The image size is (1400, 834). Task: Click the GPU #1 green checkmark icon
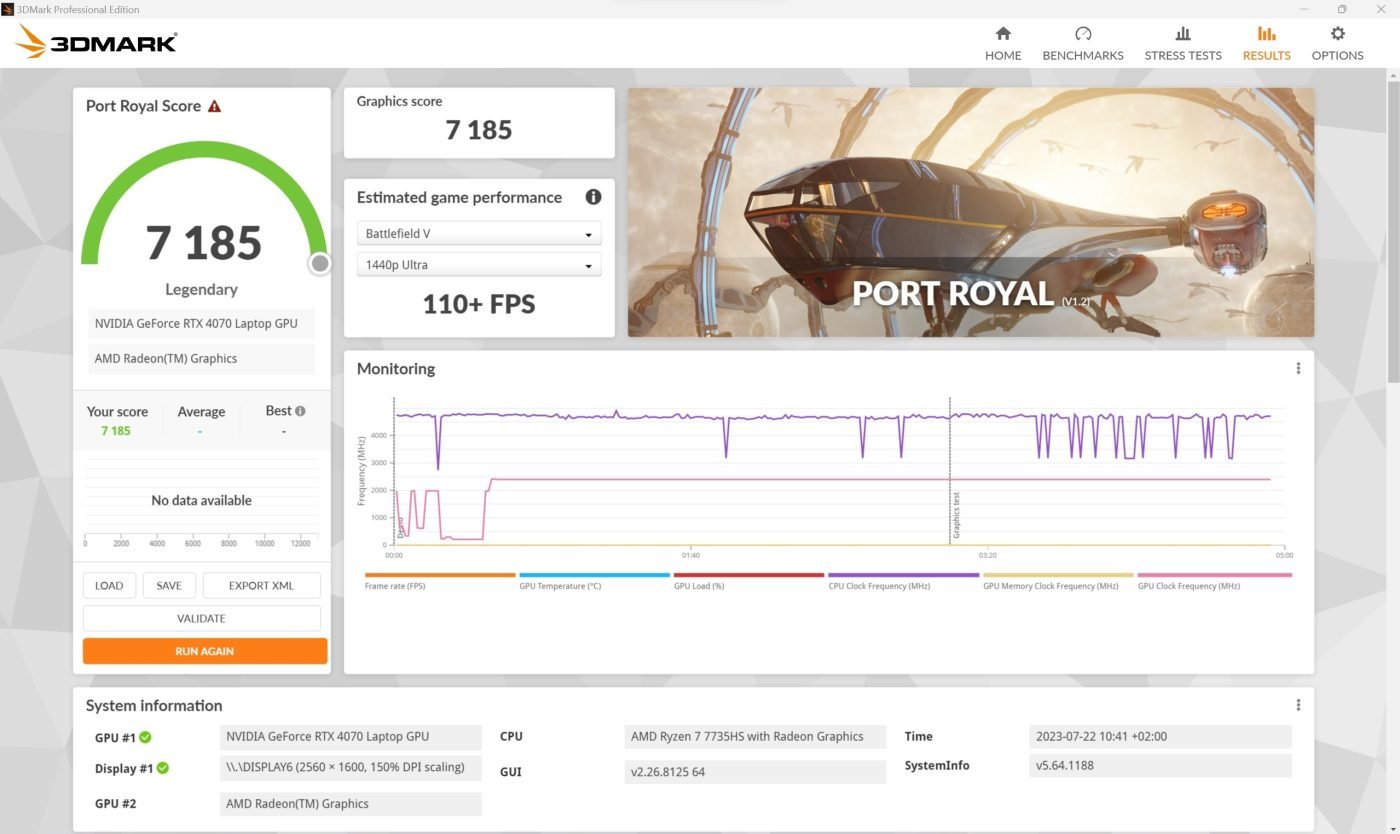point(145,737)
